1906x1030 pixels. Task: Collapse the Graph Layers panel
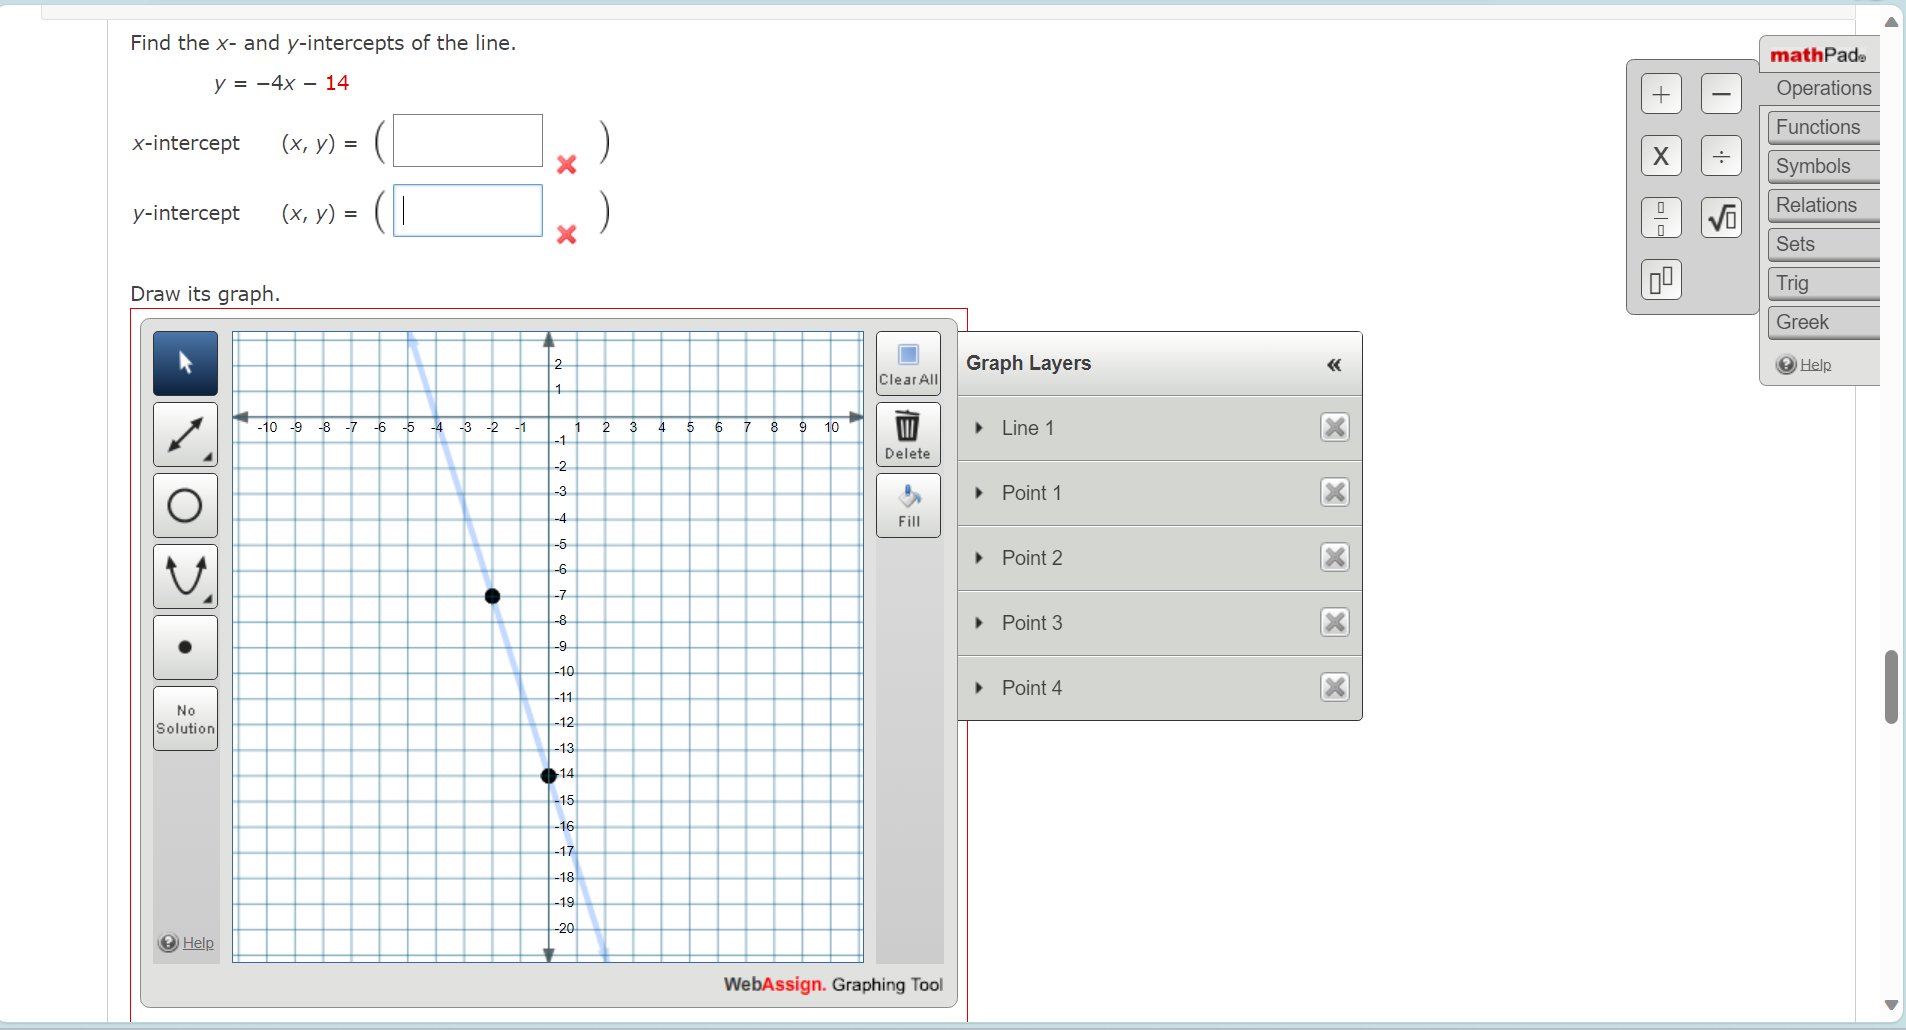point(1335,364)
